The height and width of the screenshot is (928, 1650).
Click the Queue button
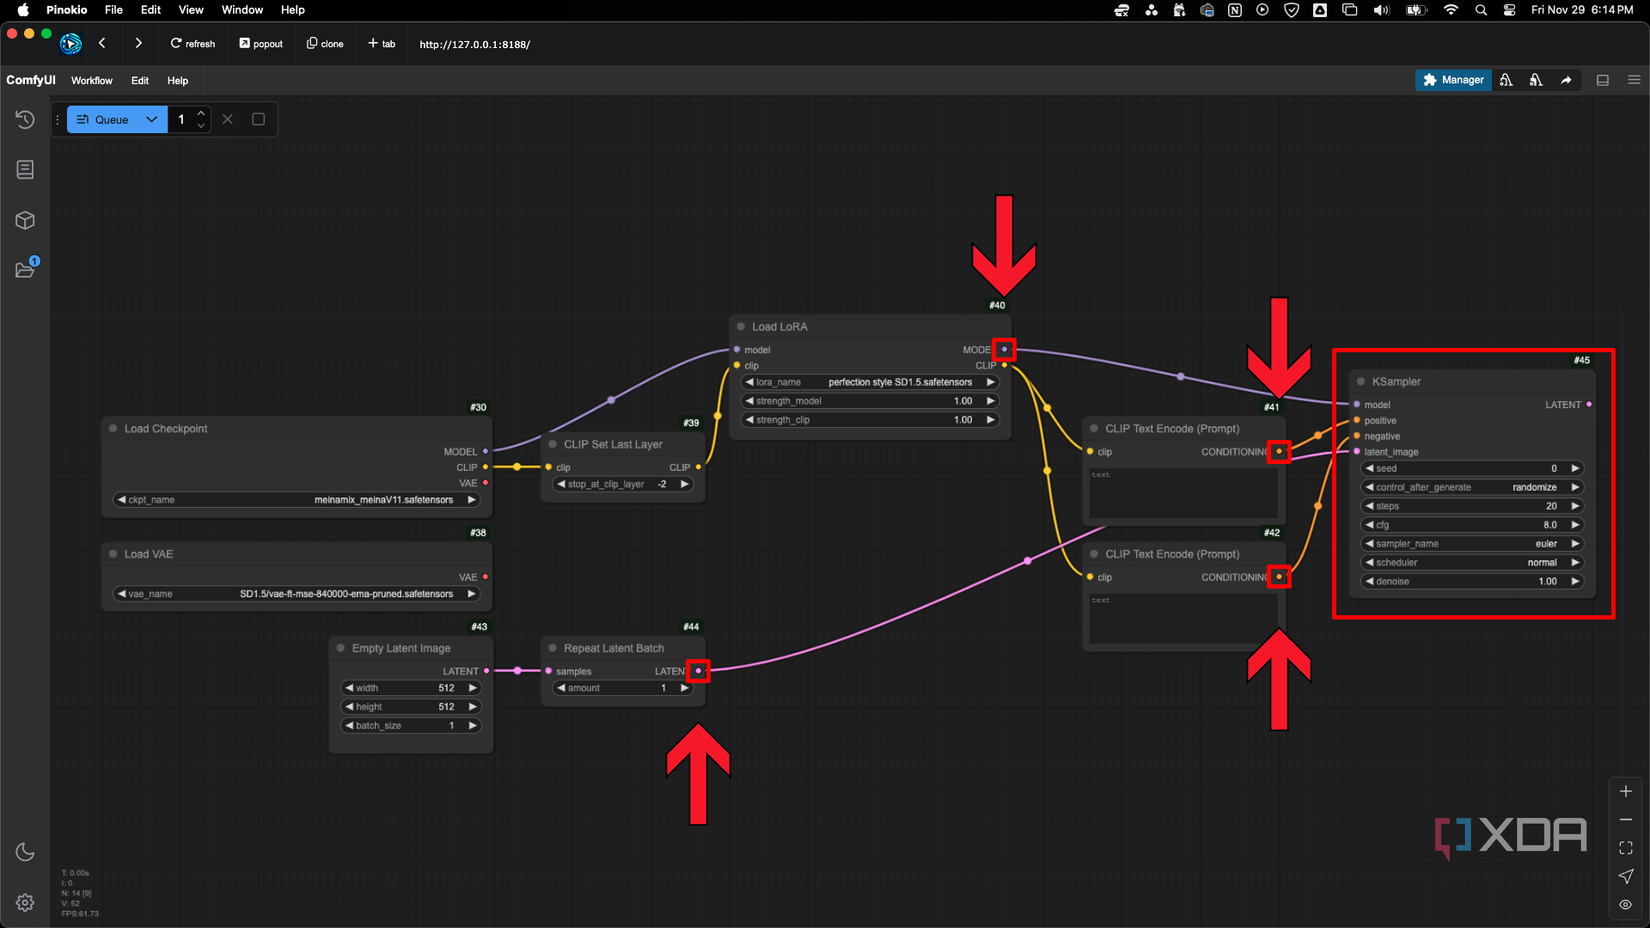(103, 120)
